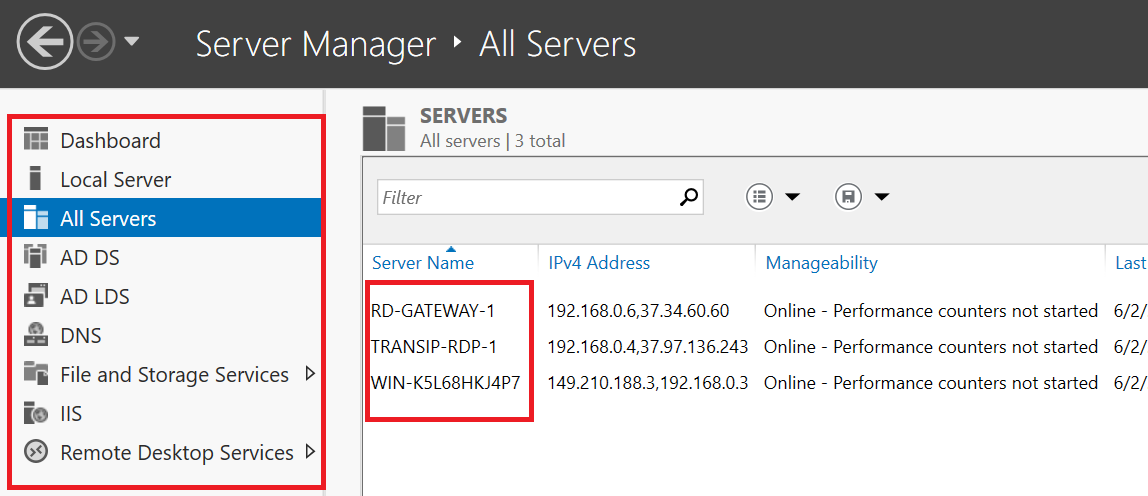Click the forward navigation arrow button
The height and width of the screenshot is (496, 1148).
click(x=97, y=43)
